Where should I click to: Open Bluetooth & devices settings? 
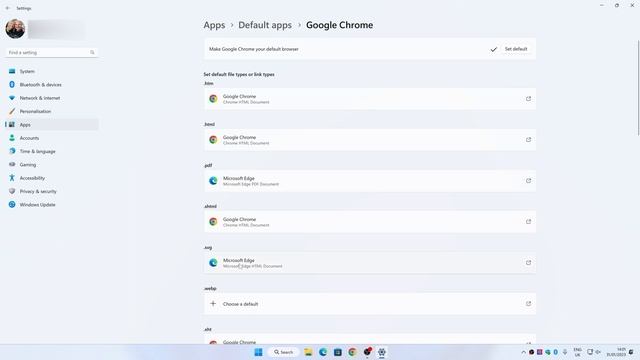(x=51, y=84)
